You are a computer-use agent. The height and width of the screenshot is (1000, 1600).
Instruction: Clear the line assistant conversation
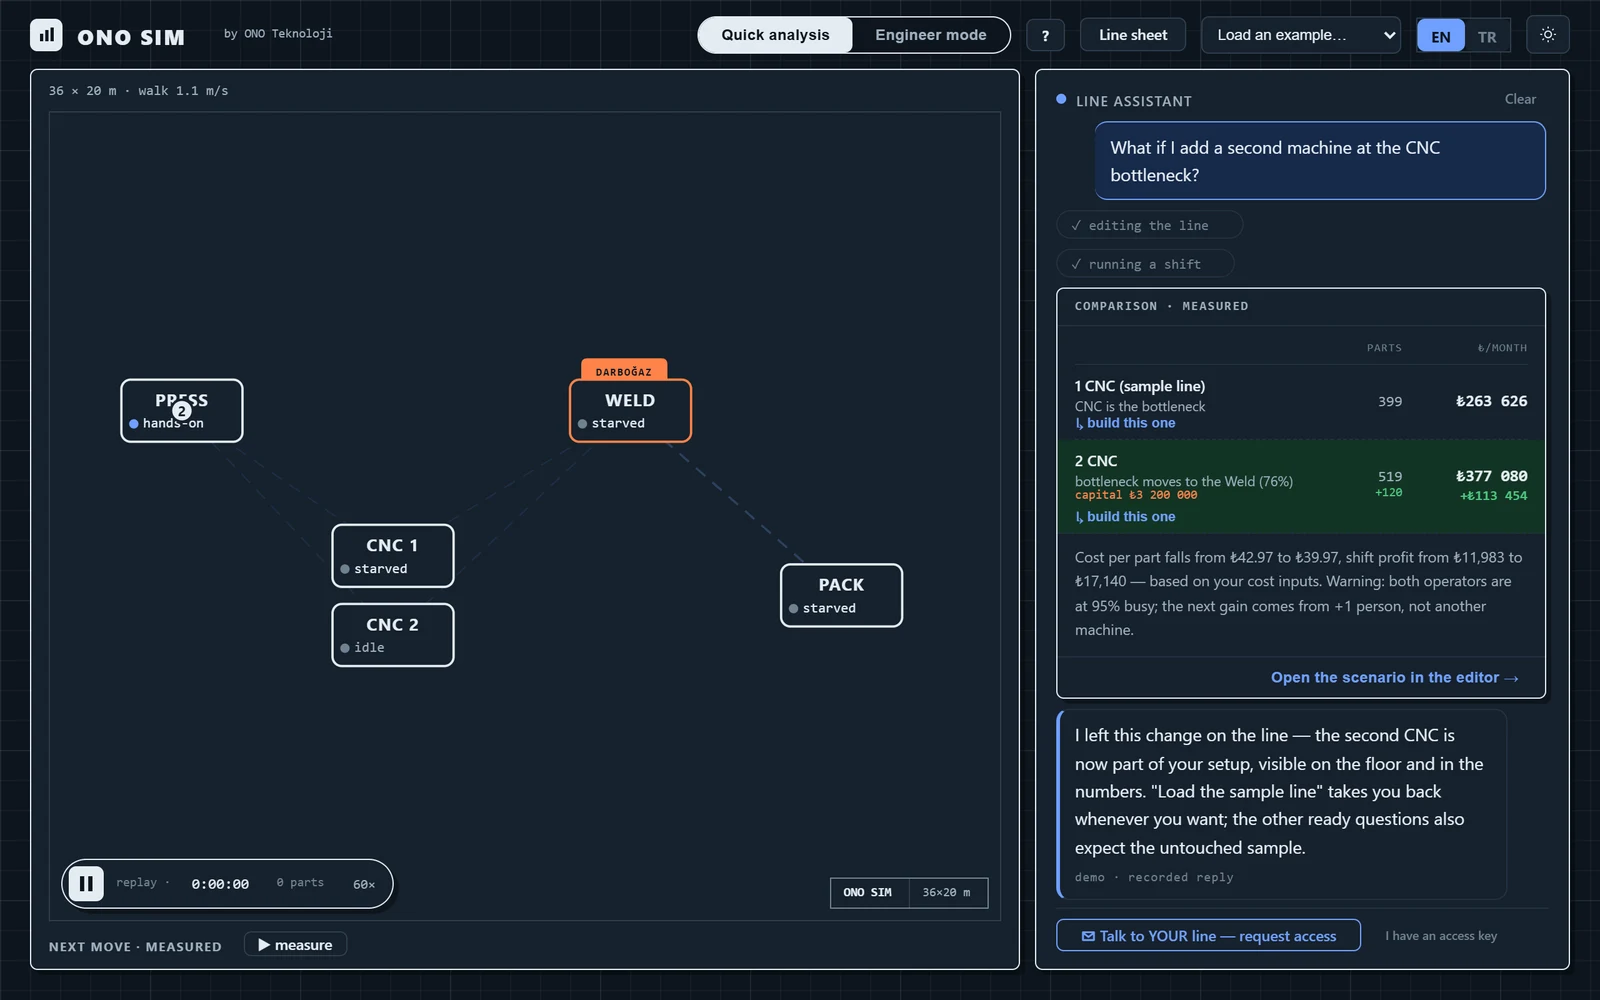pos(1520,99)
